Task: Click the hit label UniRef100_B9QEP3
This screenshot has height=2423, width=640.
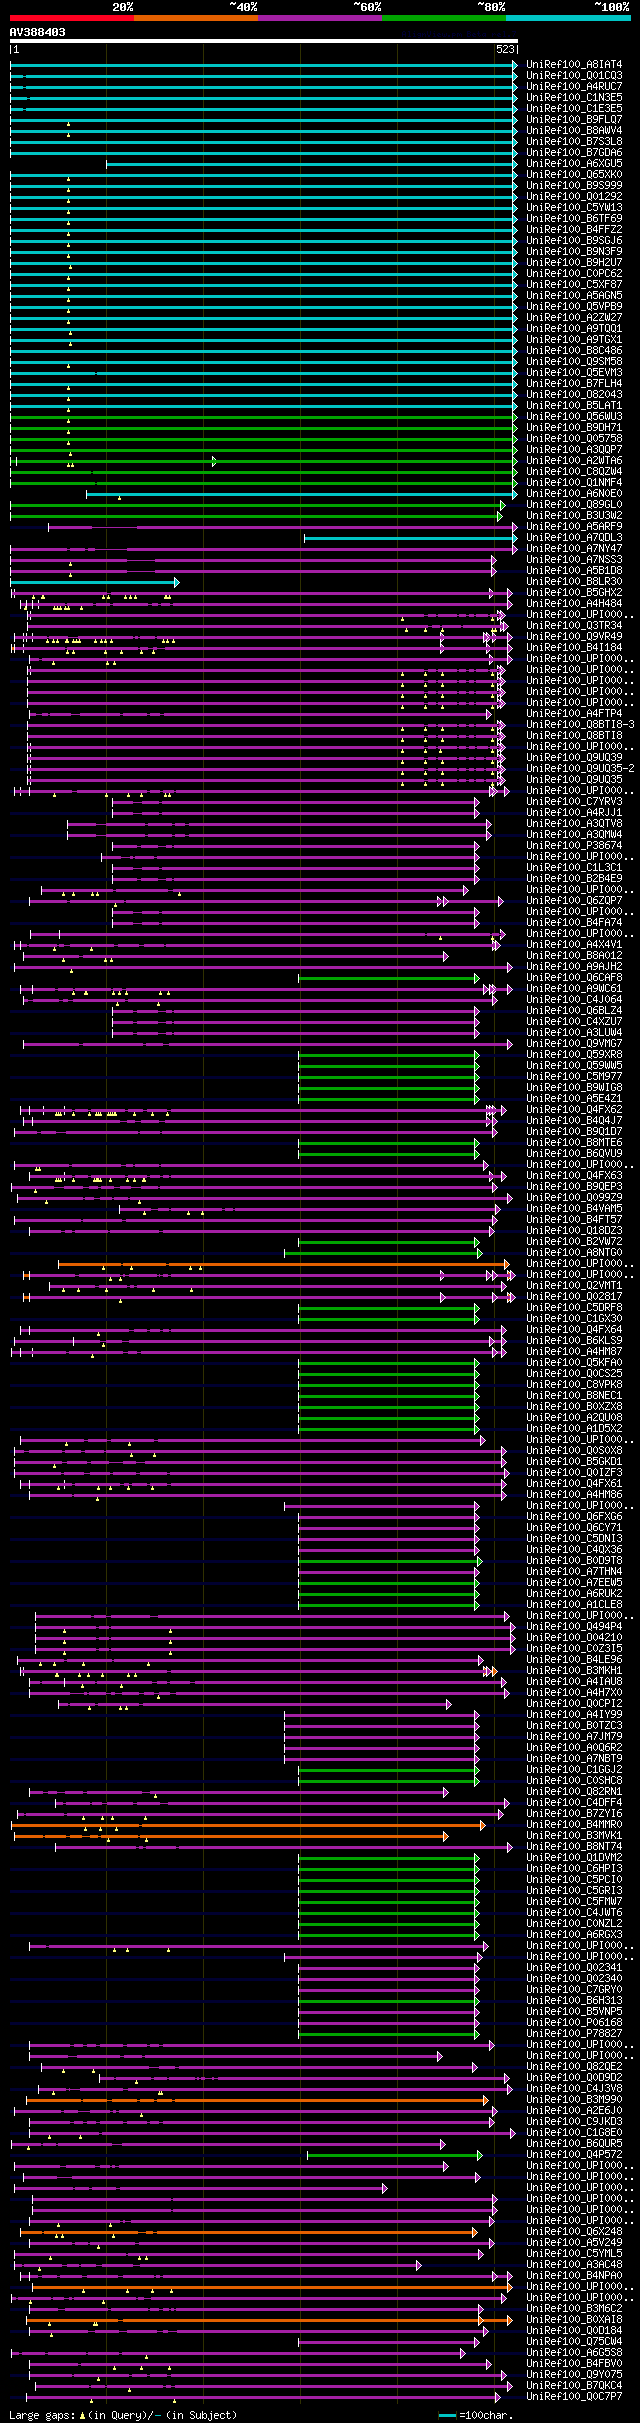Action: point(574,1187)
